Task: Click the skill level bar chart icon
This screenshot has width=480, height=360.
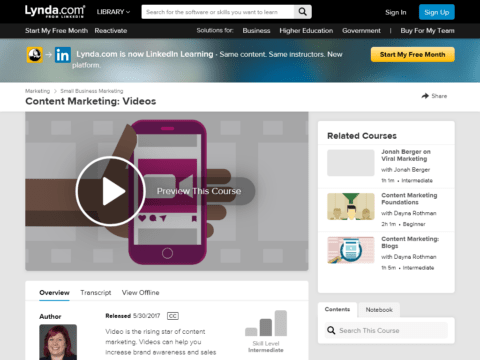Action: click(266, 323)
